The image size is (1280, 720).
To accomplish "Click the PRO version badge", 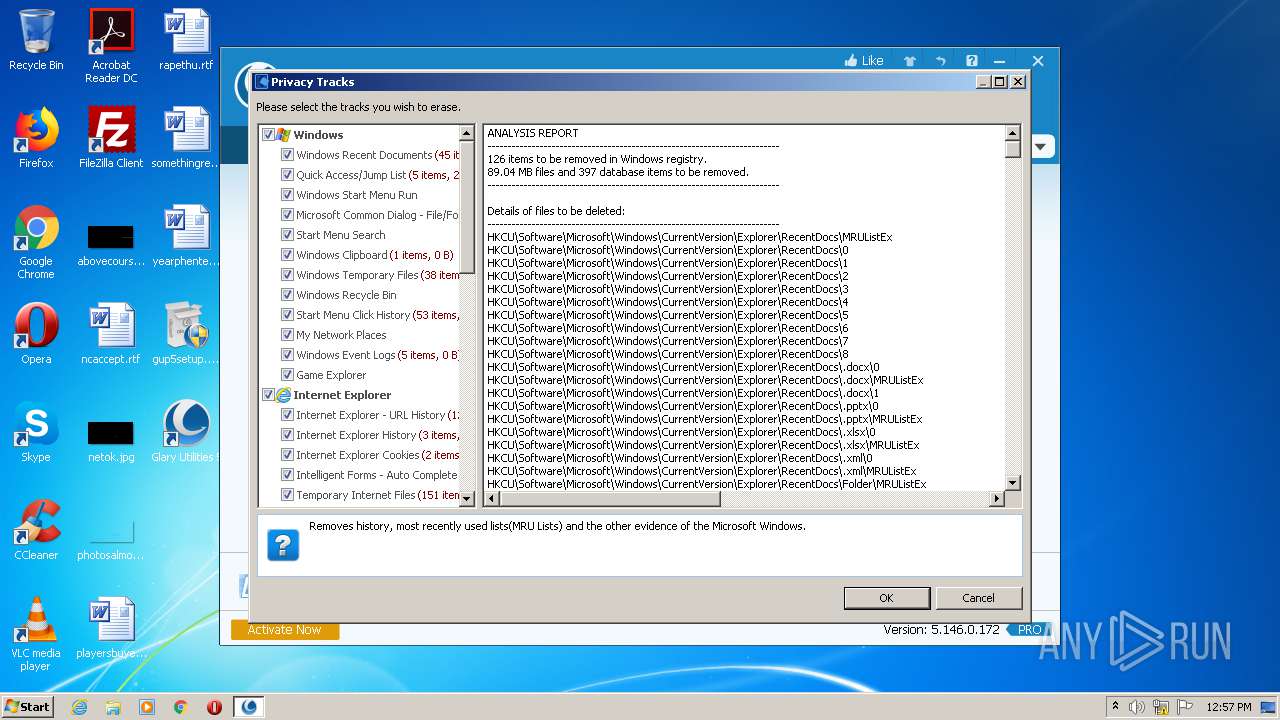I will click(x=1029, y=630).
